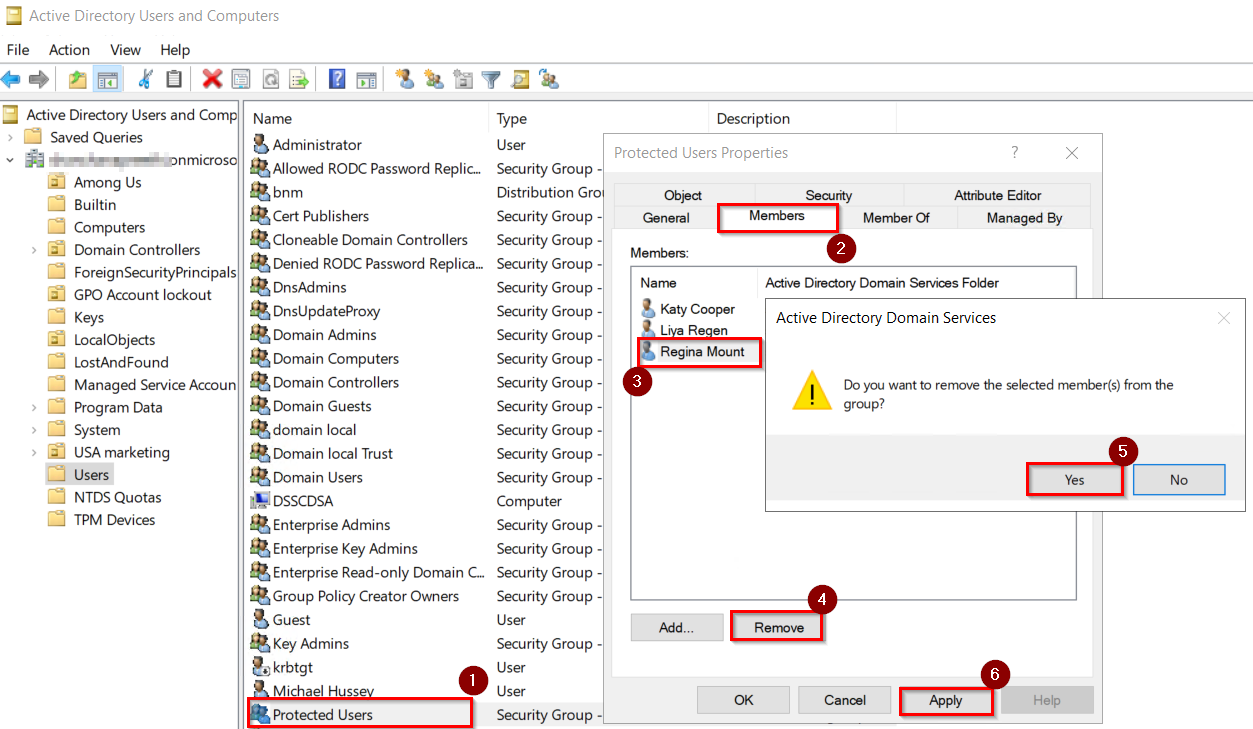Click the Refresh toolbar icon
Screen dimensions: 1253x729
coord(270,79)
